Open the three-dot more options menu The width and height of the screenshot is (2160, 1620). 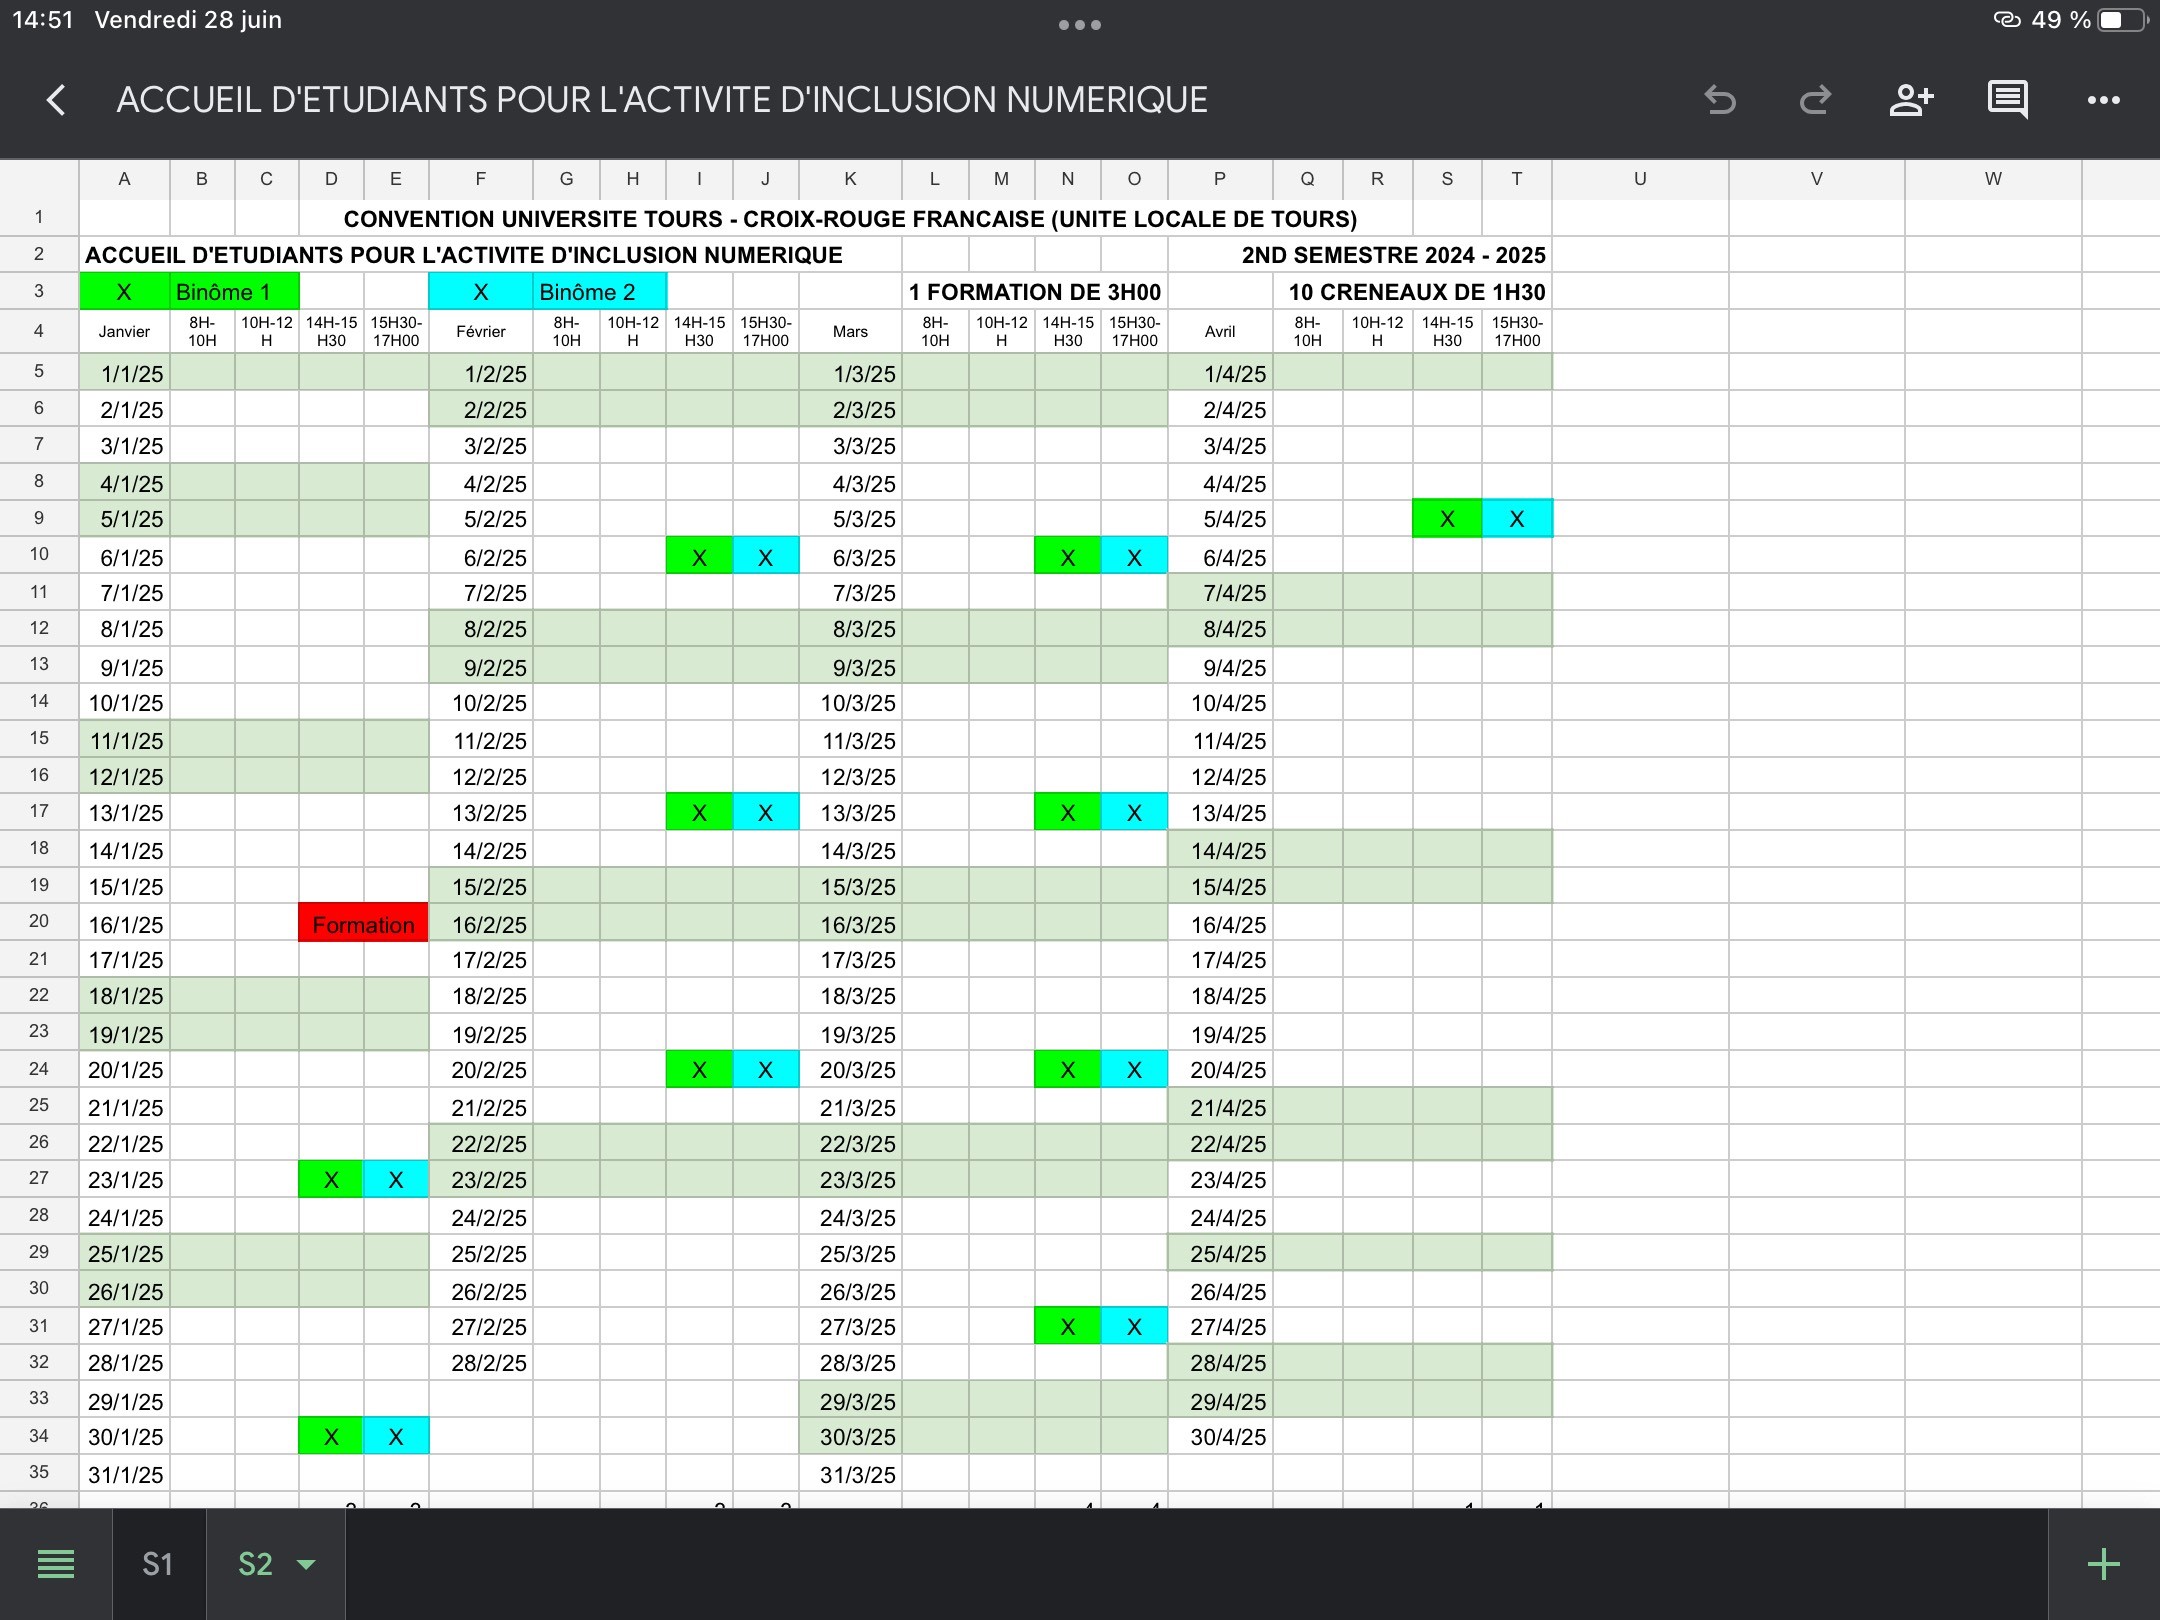tap(2103, 100)
